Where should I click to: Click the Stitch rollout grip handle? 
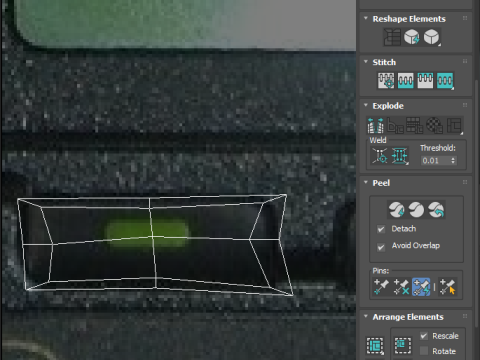[465, 62]
